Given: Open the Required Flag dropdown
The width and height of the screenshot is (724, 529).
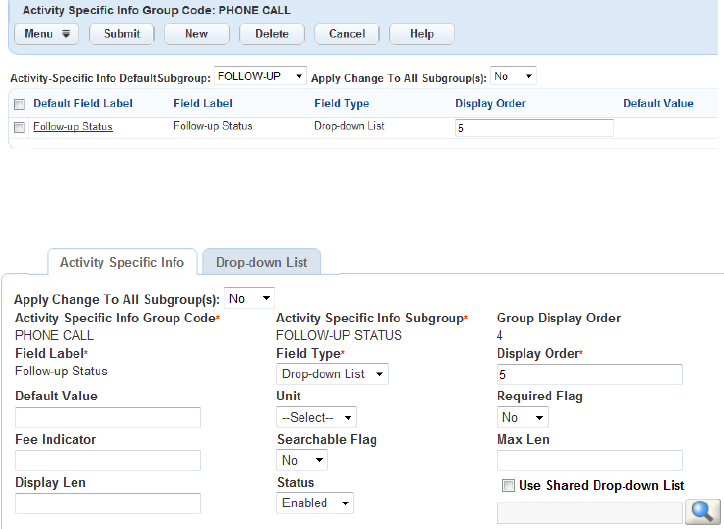Looking at the screenshot, I should (x=523, y=417).
